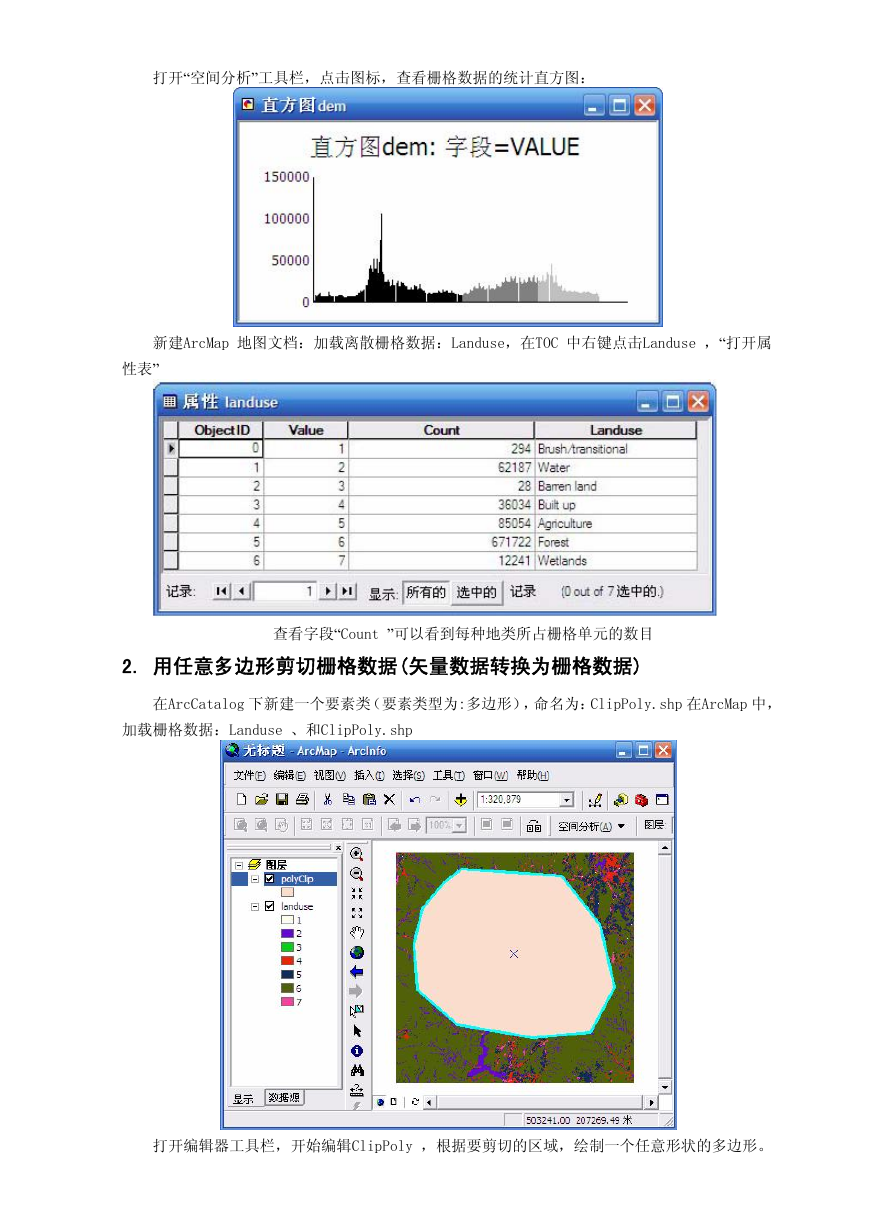Close the table of contents panel
The width and height of the screenshot is (869, 1228).
(x=337, y=847)
